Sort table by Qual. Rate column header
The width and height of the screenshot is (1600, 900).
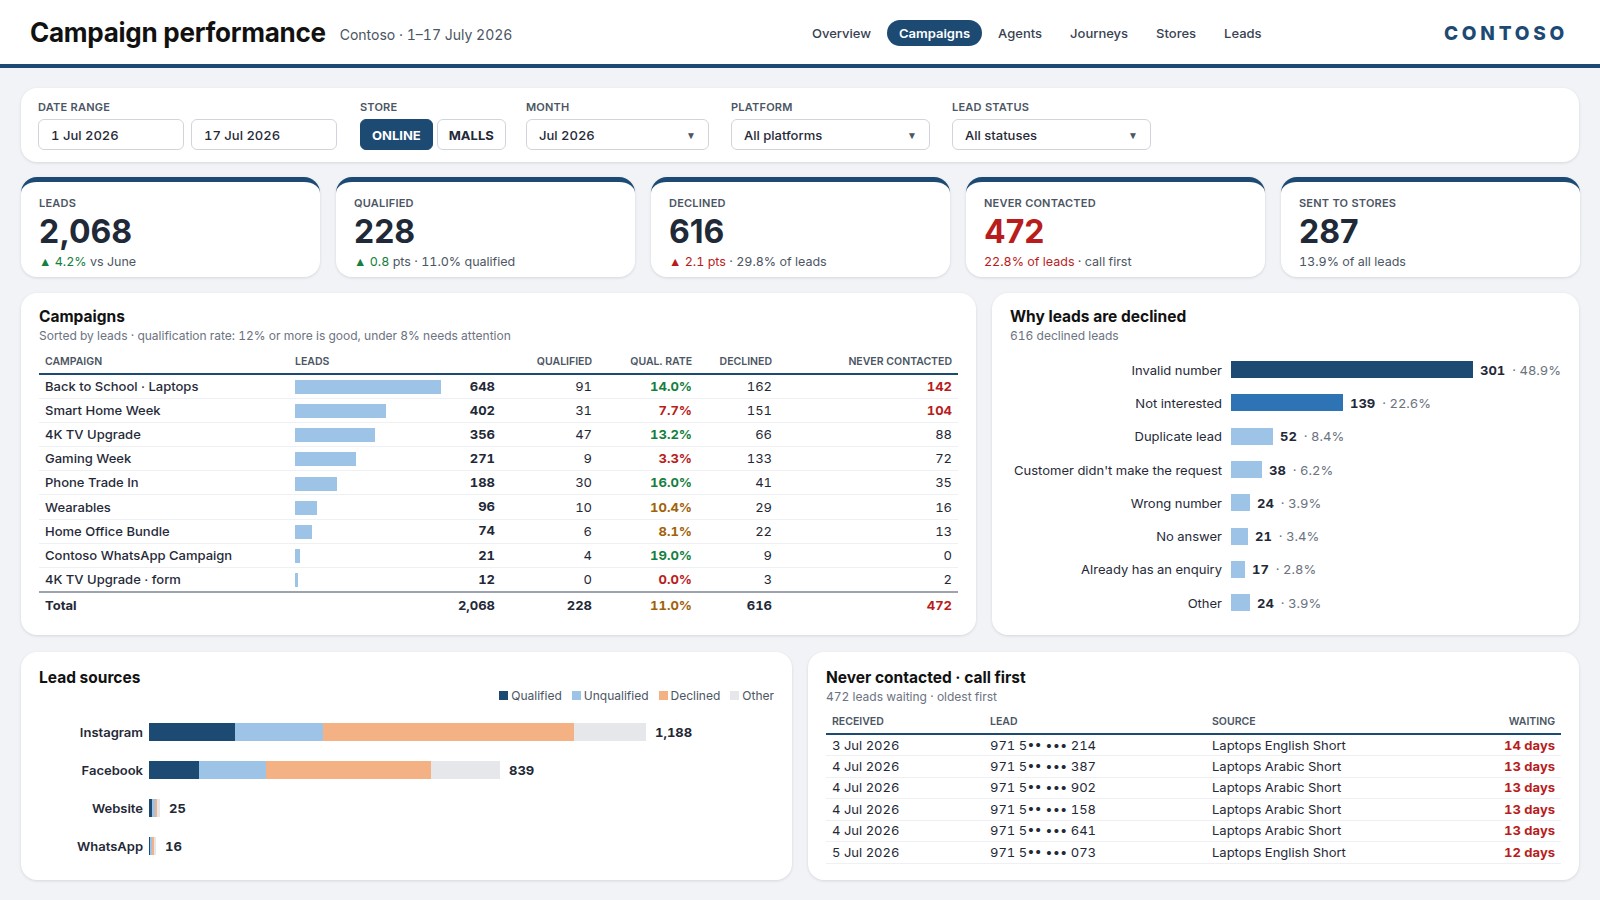pos(660,361)
